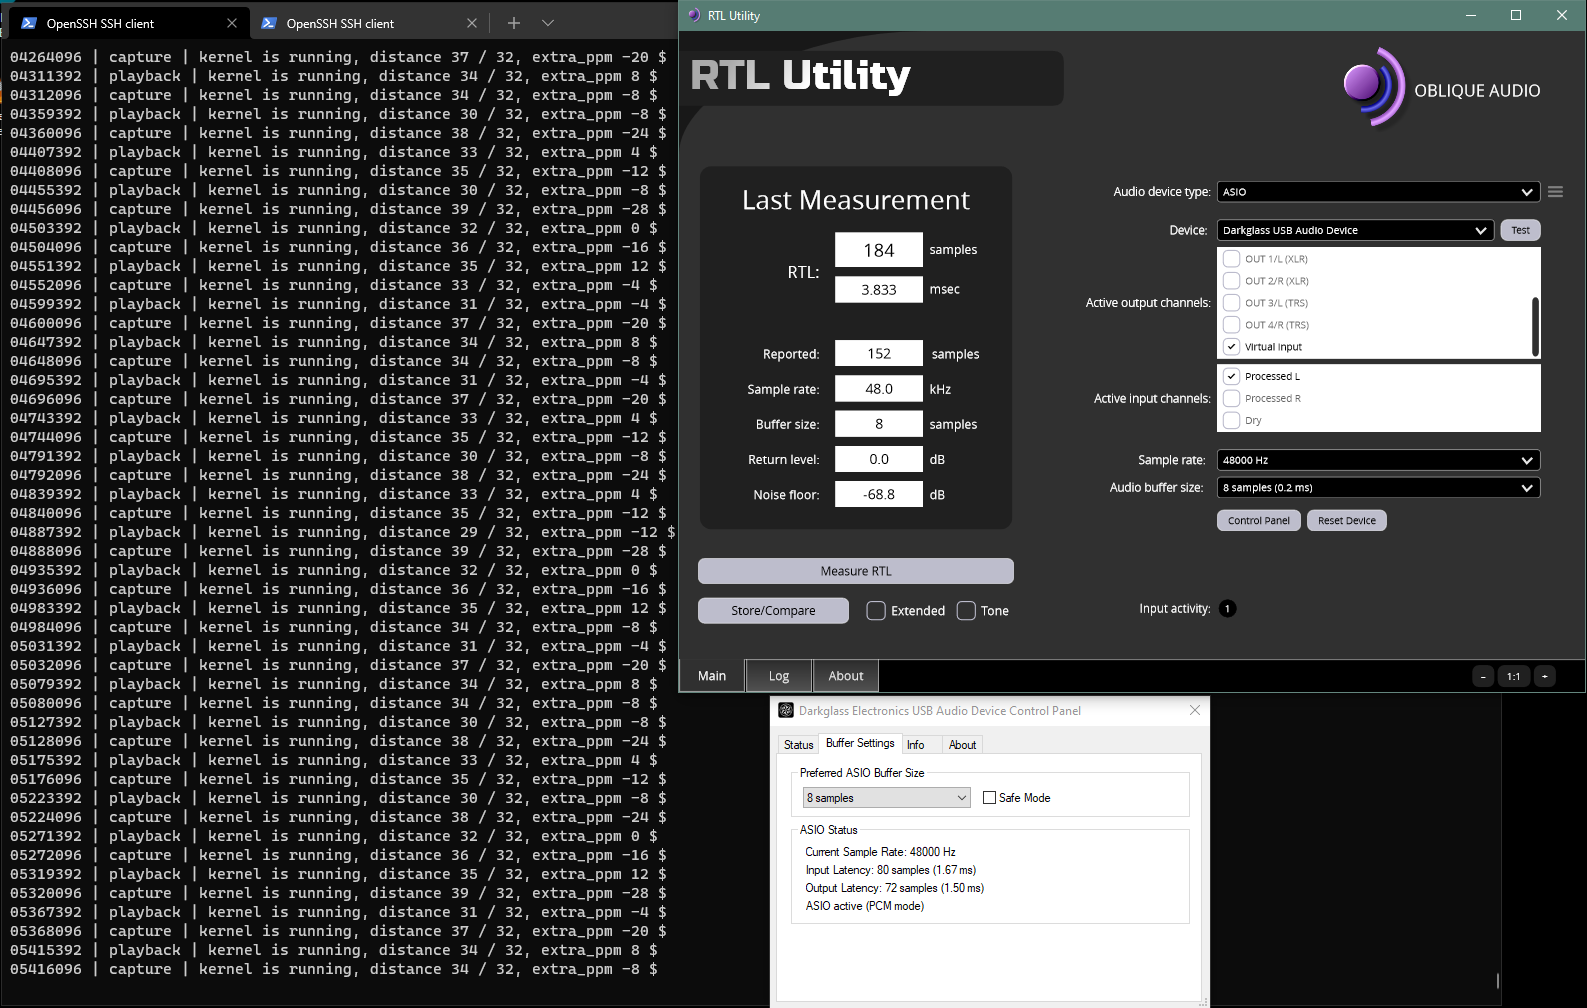This screenshot has height=1008, width=1587.
Task: Click the Buffer size field showing 8
Action: 879,424
